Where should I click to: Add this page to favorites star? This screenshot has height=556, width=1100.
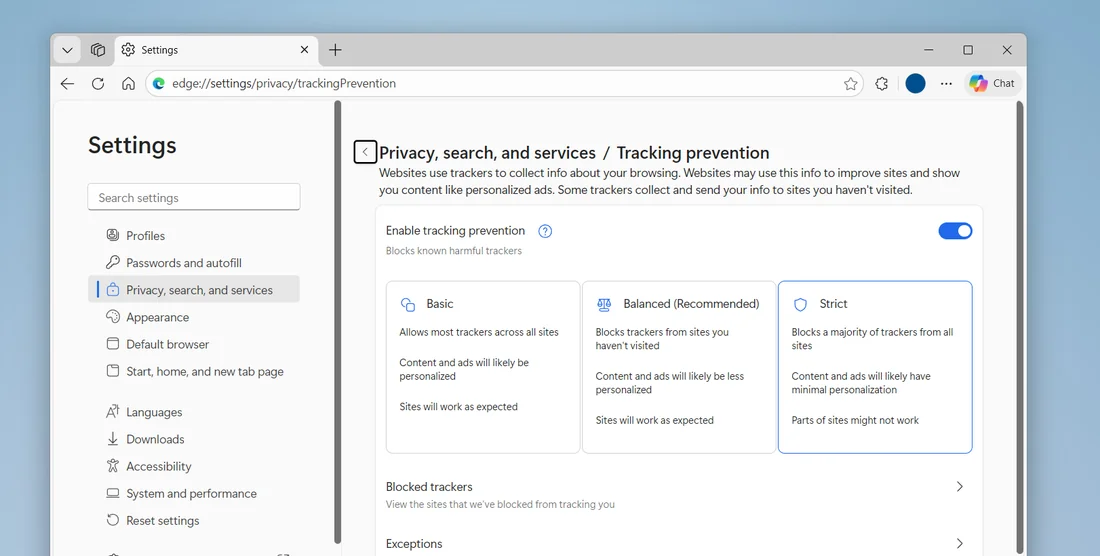pos(850,84)
